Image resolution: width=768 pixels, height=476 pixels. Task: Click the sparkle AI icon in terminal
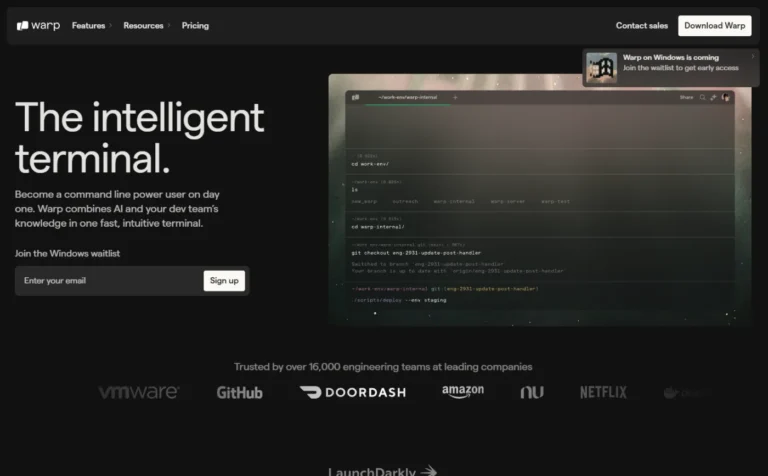[x=713, y=97]
